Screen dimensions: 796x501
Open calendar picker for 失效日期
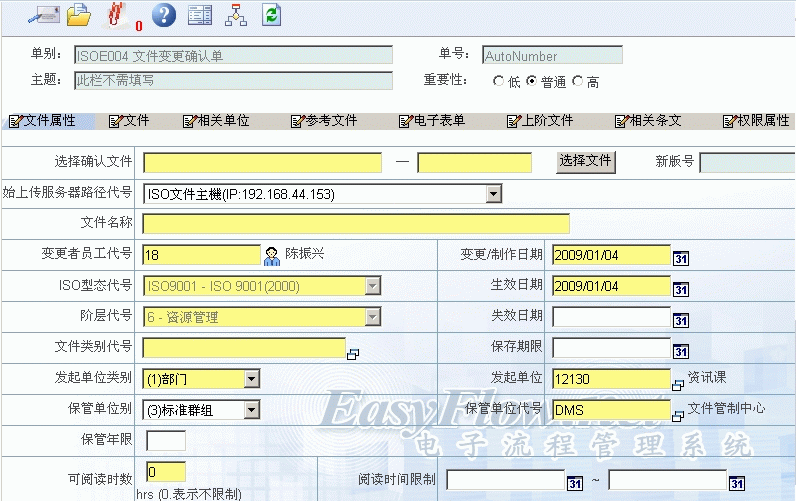(681, 320)
